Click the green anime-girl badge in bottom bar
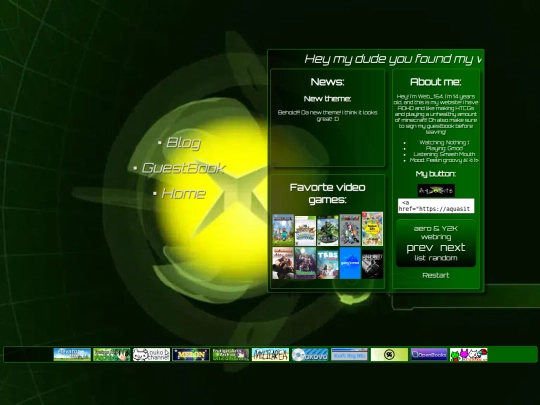Image resolution: width=540 pixels, height=405 pixels. (112, 354)
